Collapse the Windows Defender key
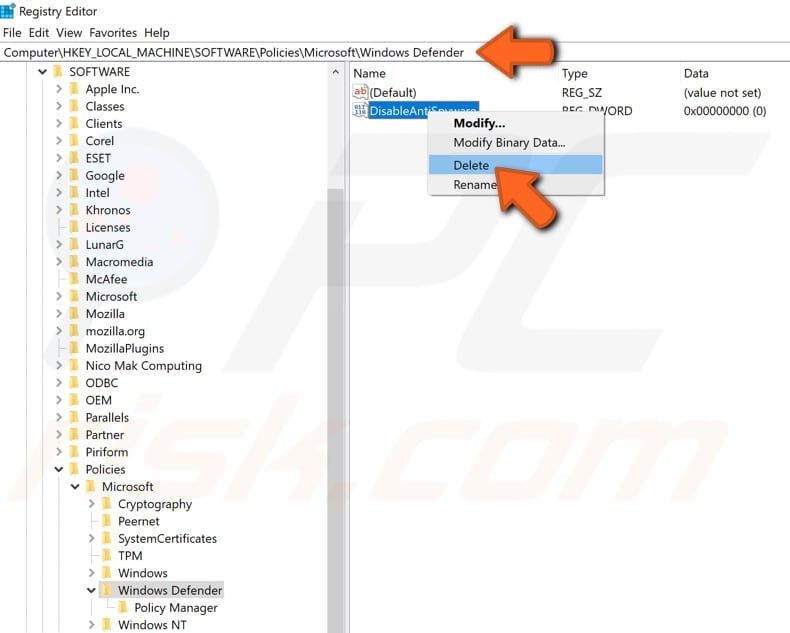The height and width of the screenshot is (633, 790). click(91, 590)
